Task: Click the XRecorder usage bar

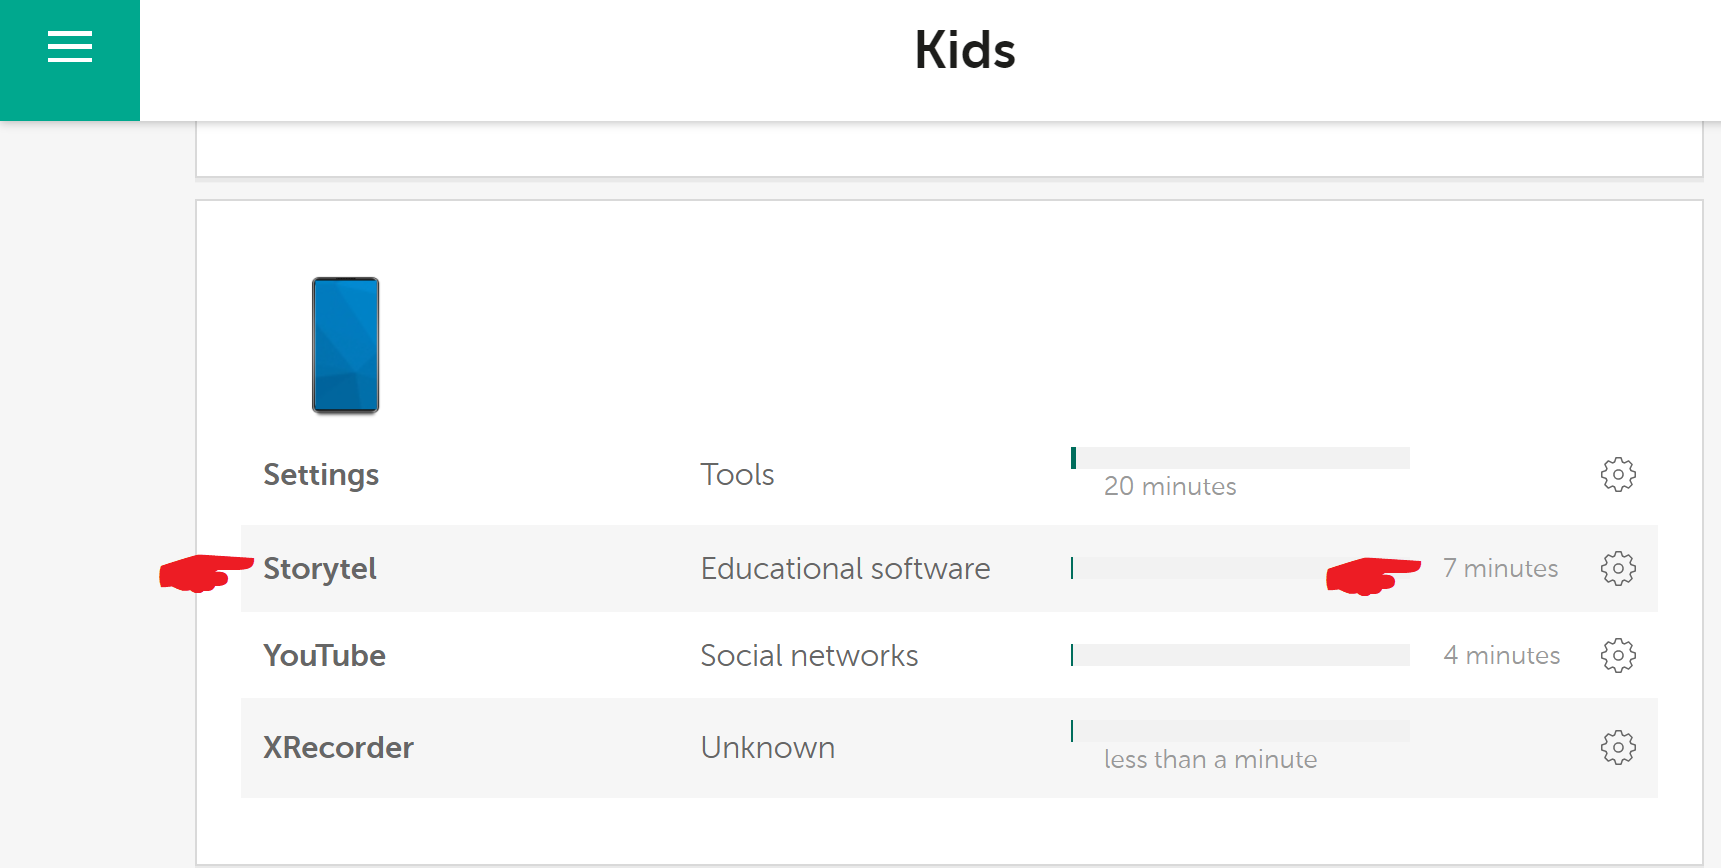Action: (x=1240, y=731)
